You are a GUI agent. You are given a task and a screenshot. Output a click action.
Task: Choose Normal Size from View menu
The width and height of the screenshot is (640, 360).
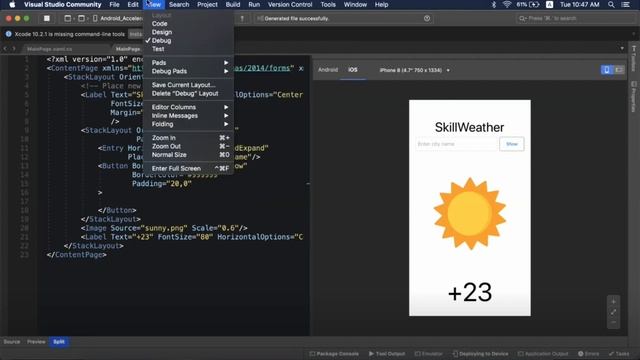tap(189, 155)
